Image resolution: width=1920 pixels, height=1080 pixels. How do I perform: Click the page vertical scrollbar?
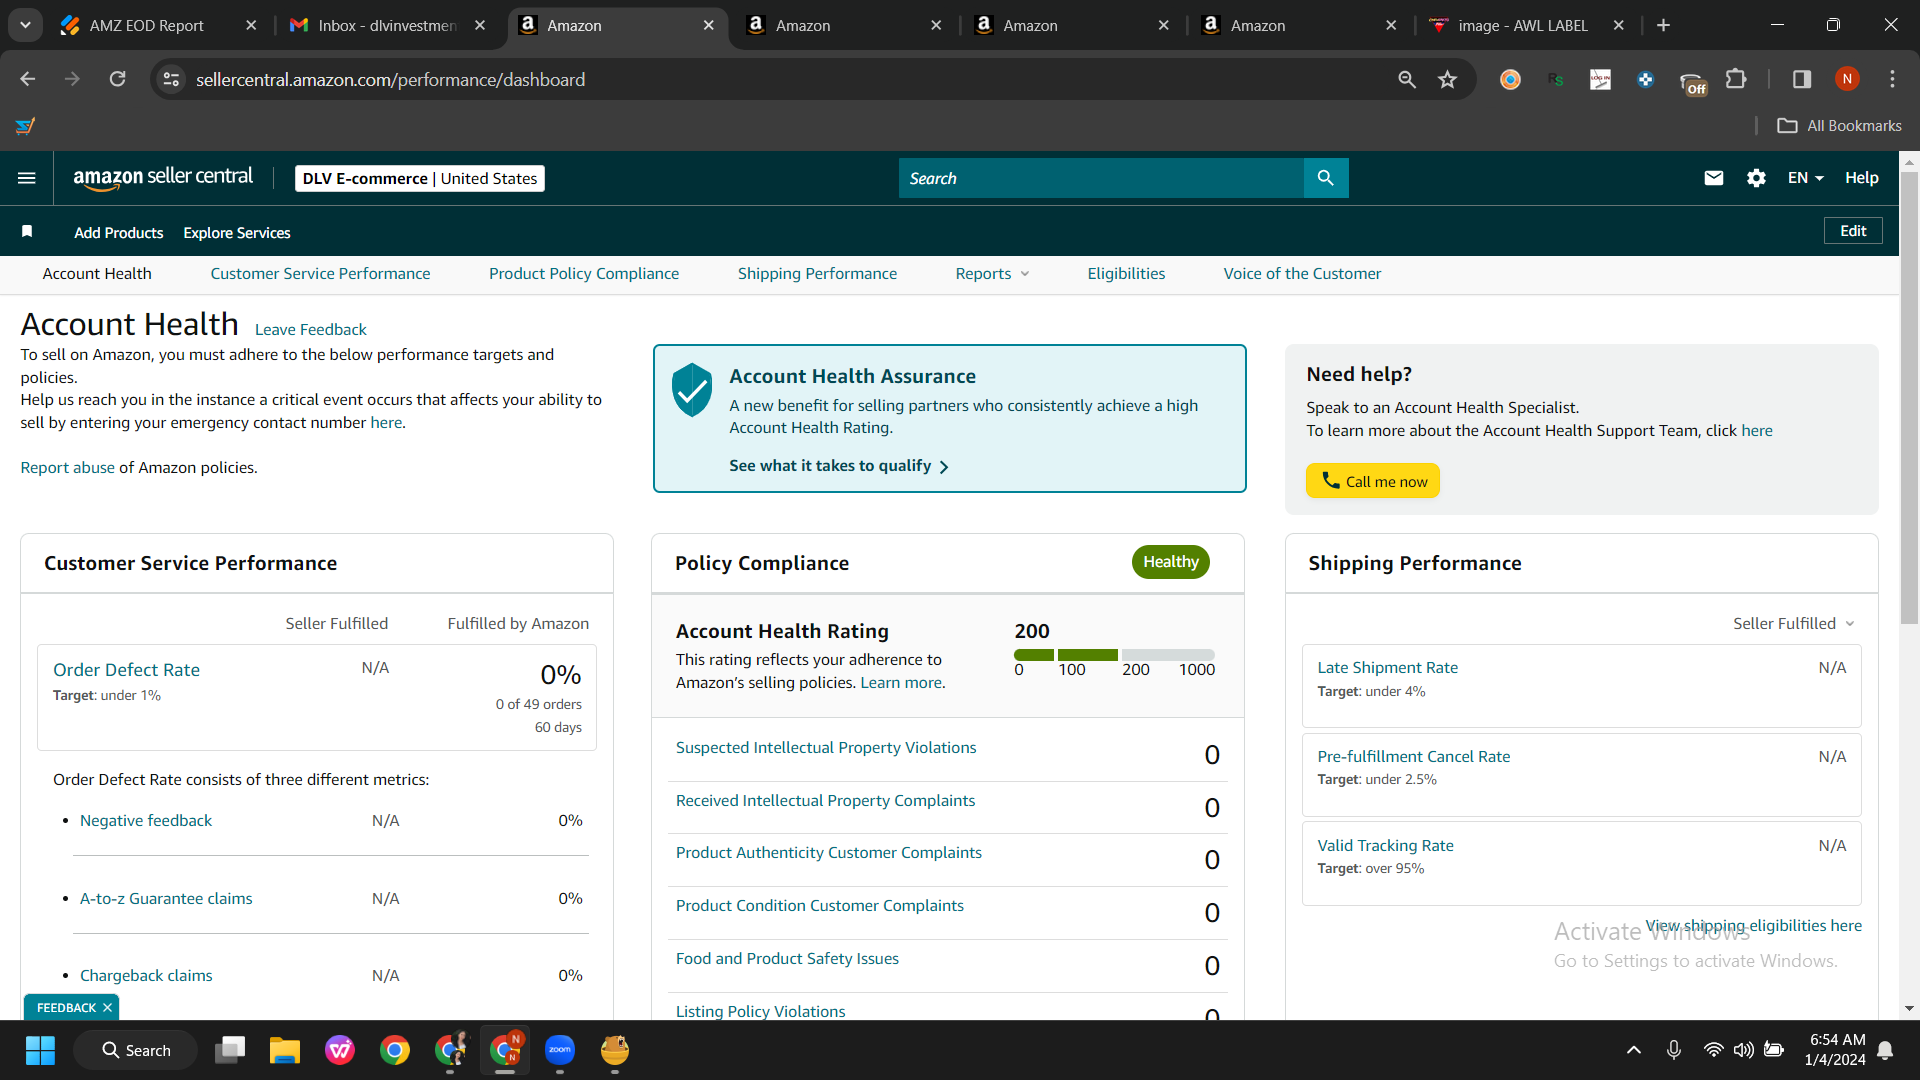coord(1909,400)
